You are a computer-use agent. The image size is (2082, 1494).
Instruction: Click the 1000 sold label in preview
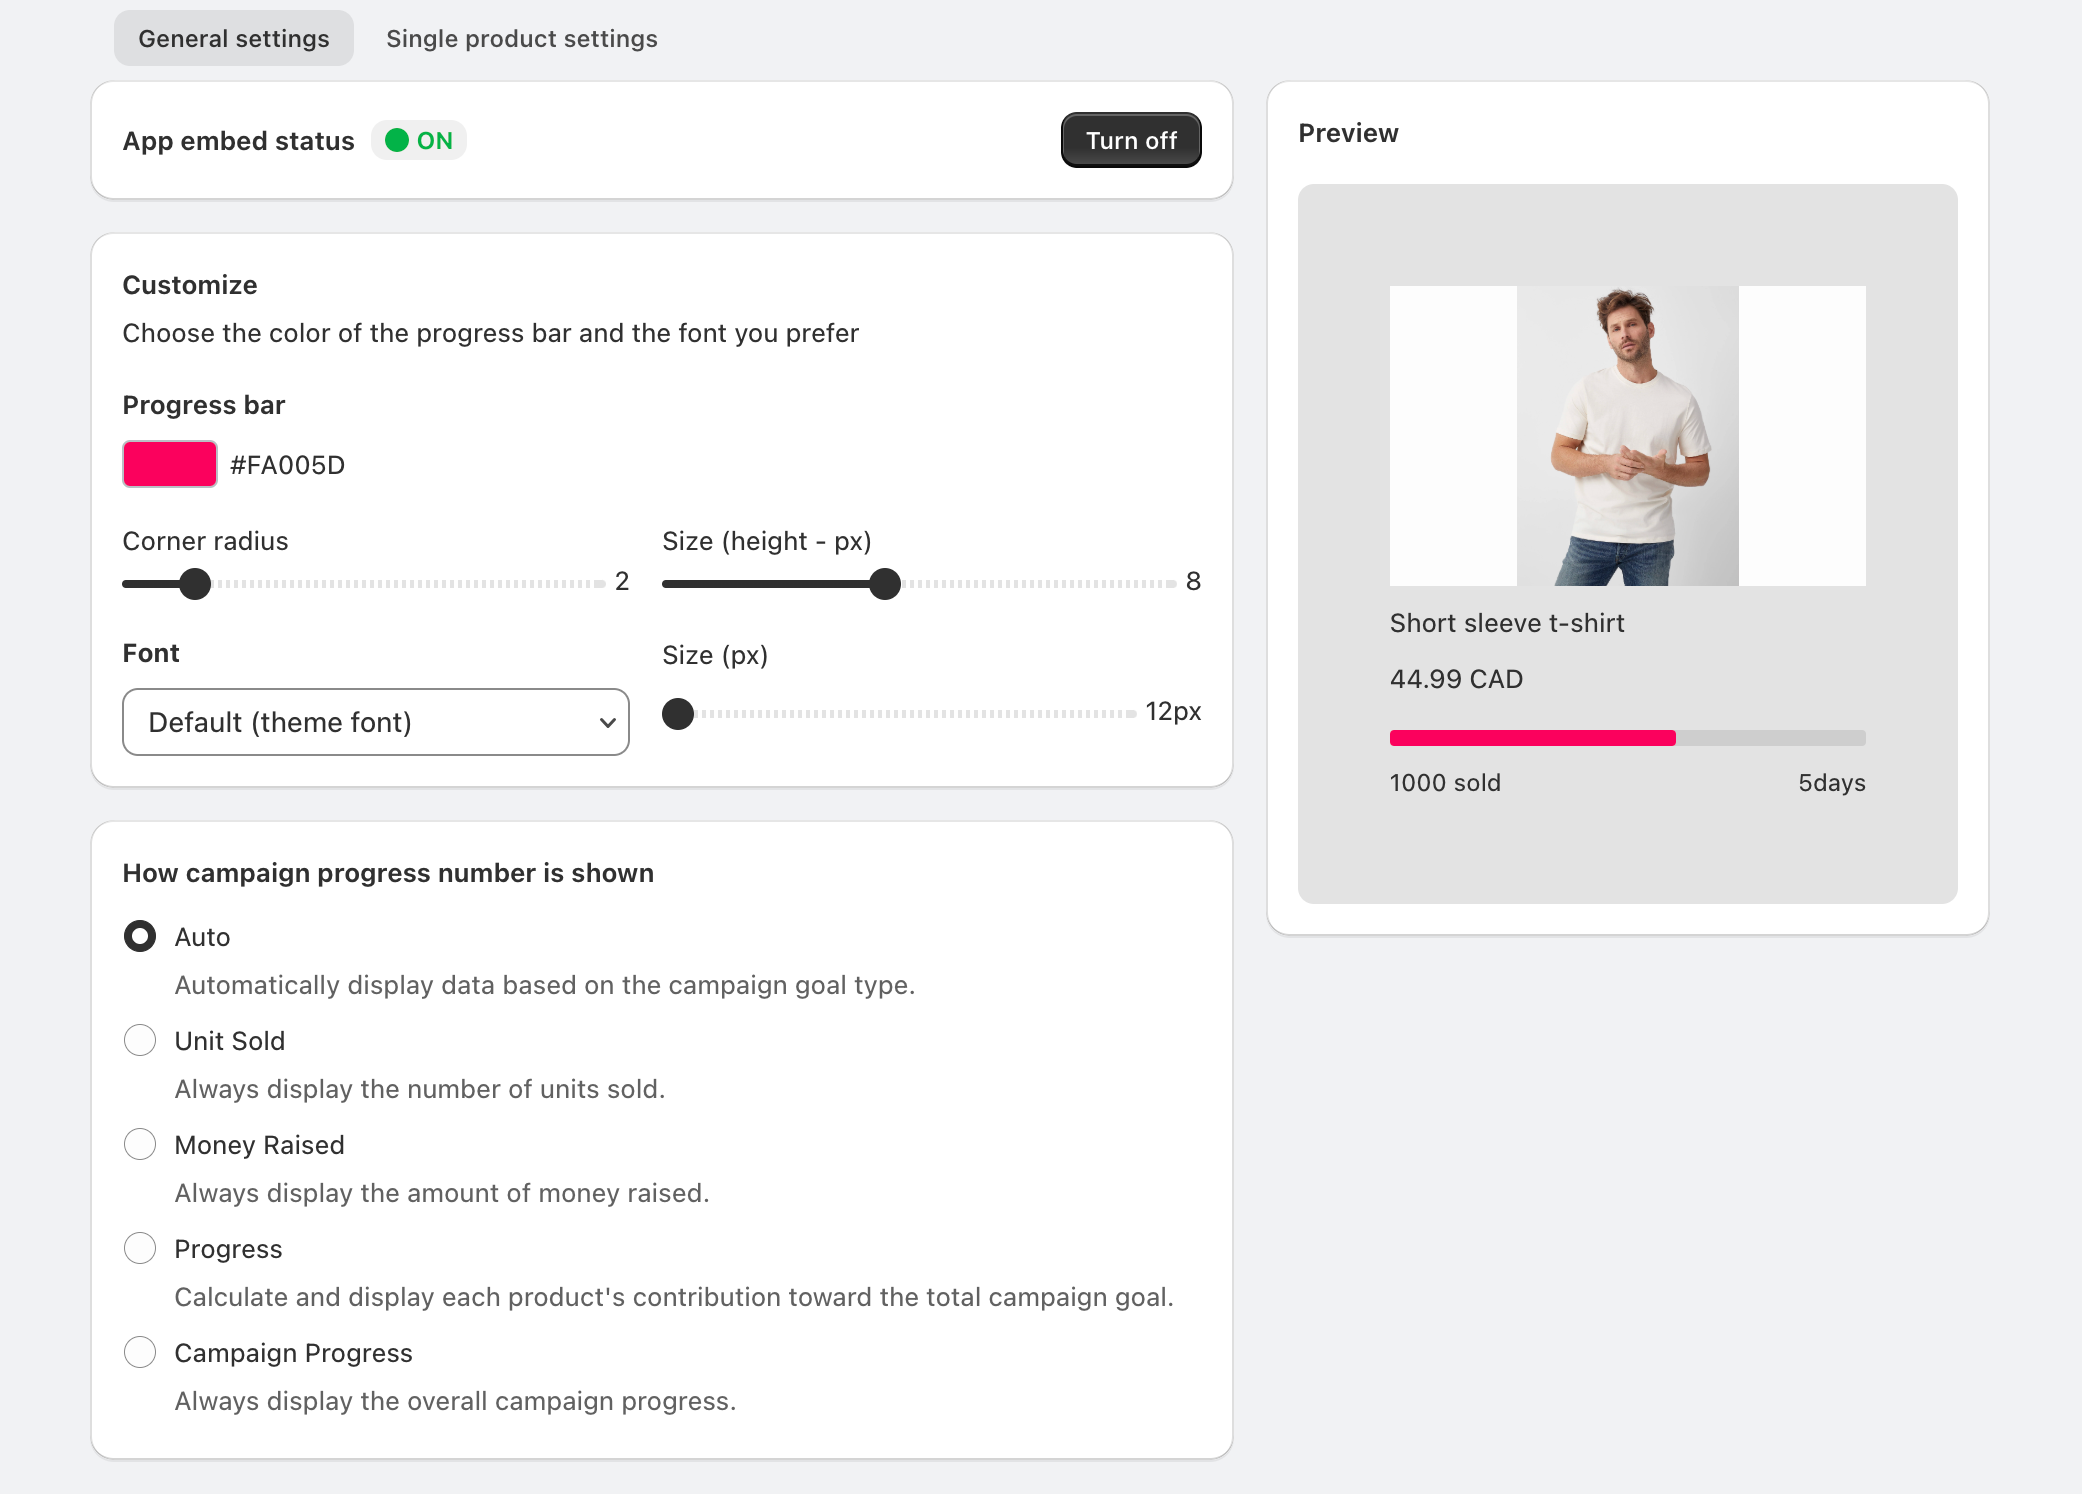(x=1445, y=783)
